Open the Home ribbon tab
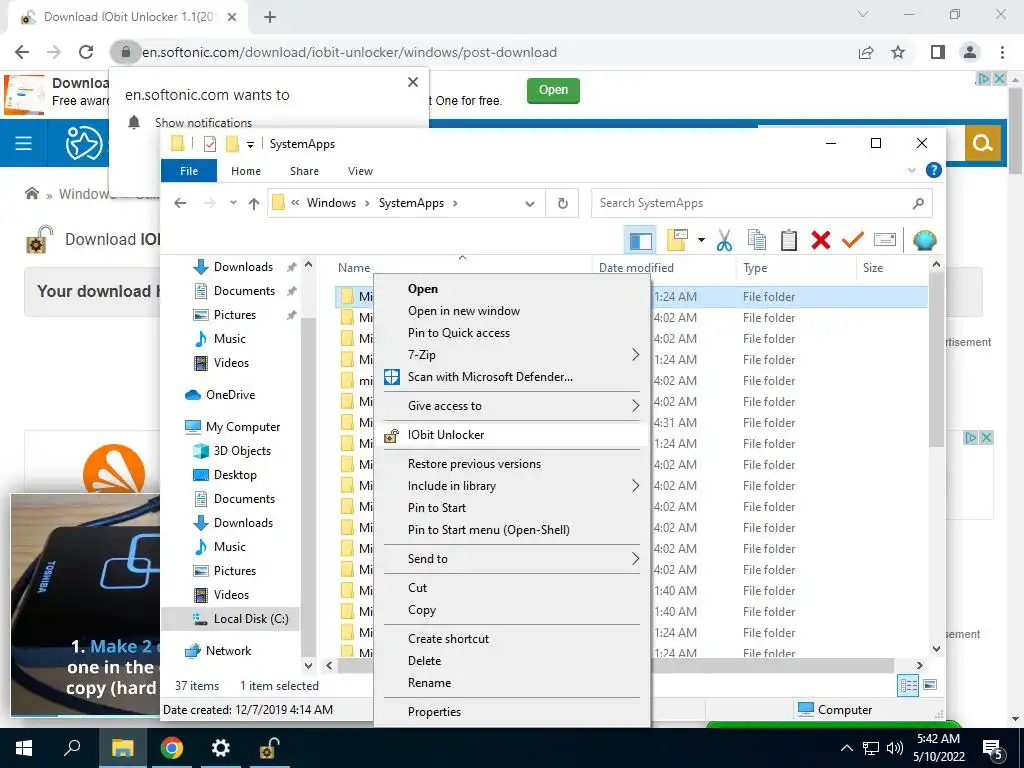Screen dimensions: 1024x768 tap(246, 171)
